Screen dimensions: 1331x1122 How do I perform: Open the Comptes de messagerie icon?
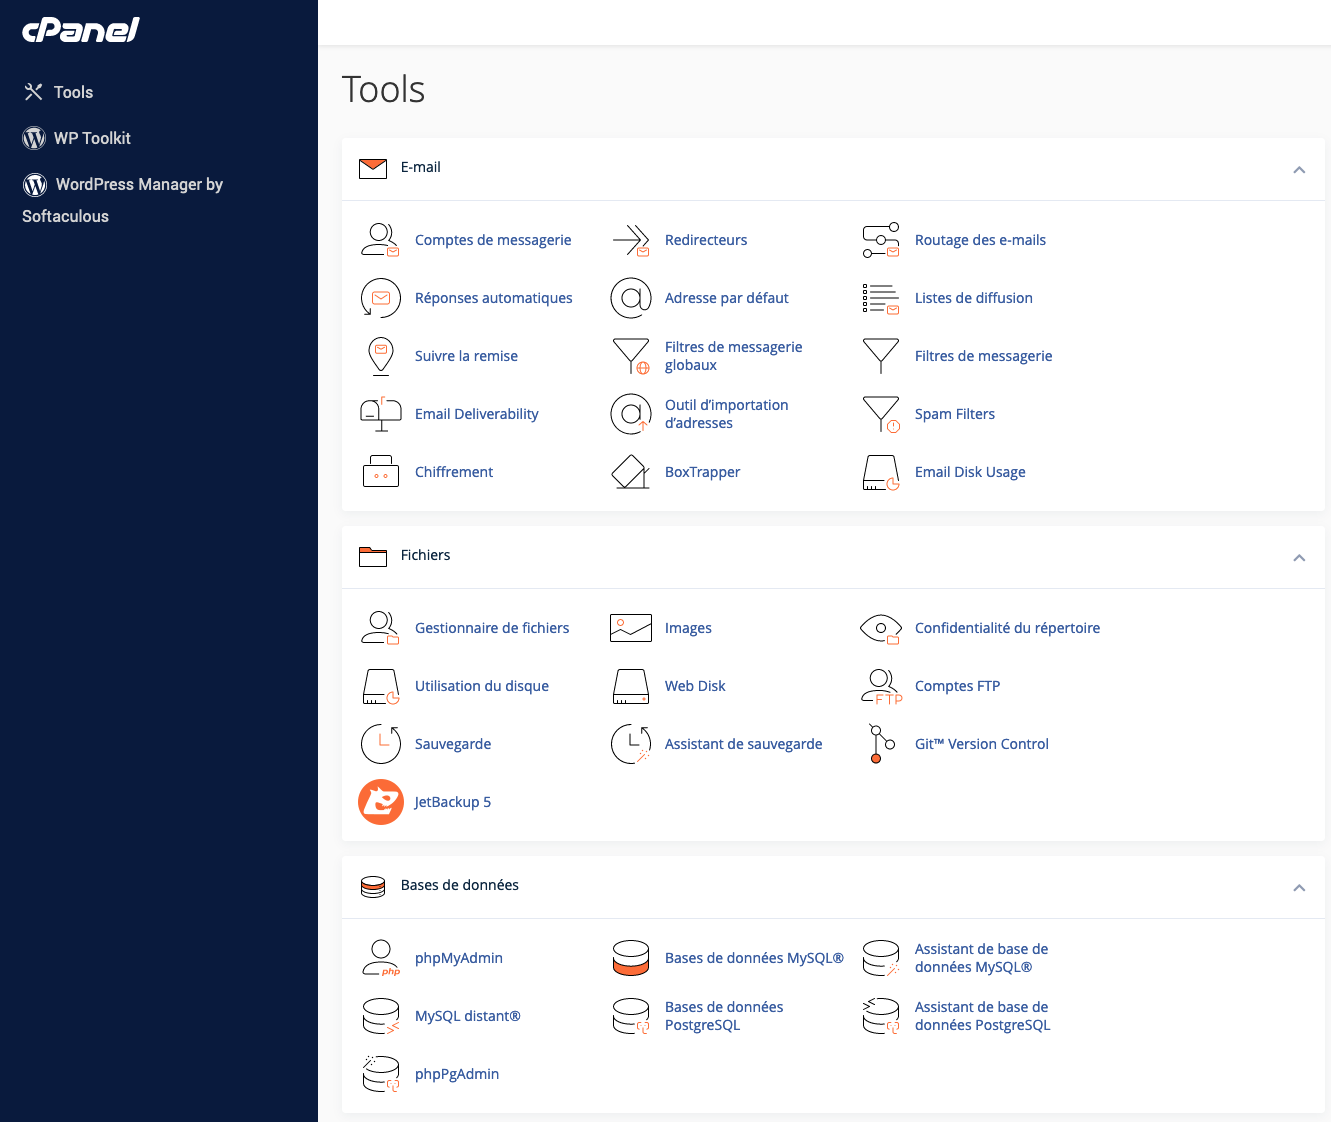(x=380, y=240)
